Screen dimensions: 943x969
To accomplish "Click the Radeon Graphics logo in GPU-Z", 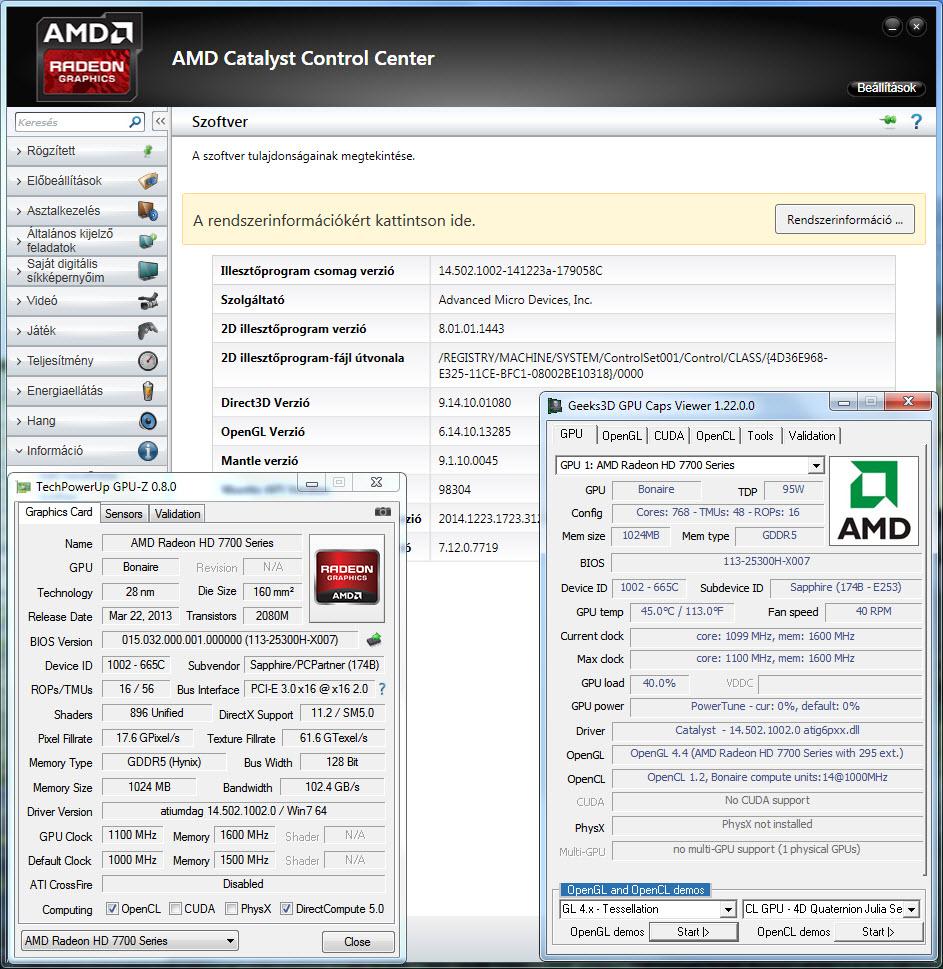I will pos(347,577).
